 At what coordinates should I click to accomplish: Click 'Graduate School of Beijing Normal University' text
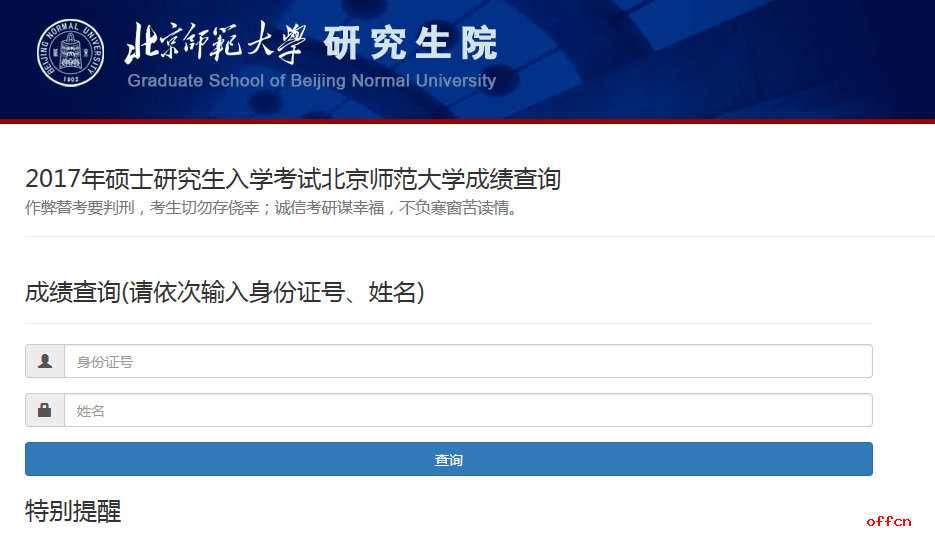coord(311,80)
